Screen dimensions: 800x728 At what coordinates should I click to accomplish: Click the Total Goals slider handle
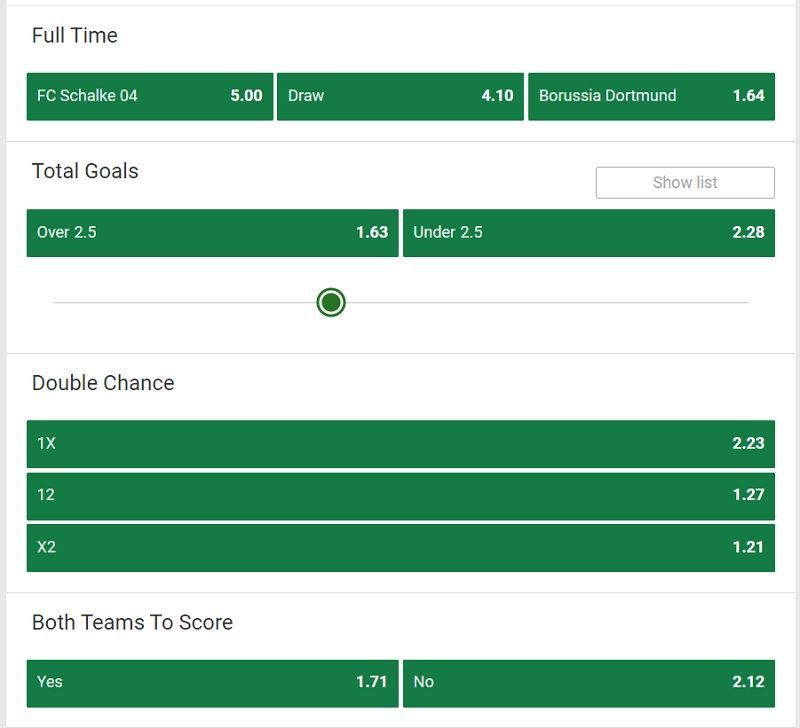click(331, 303)
